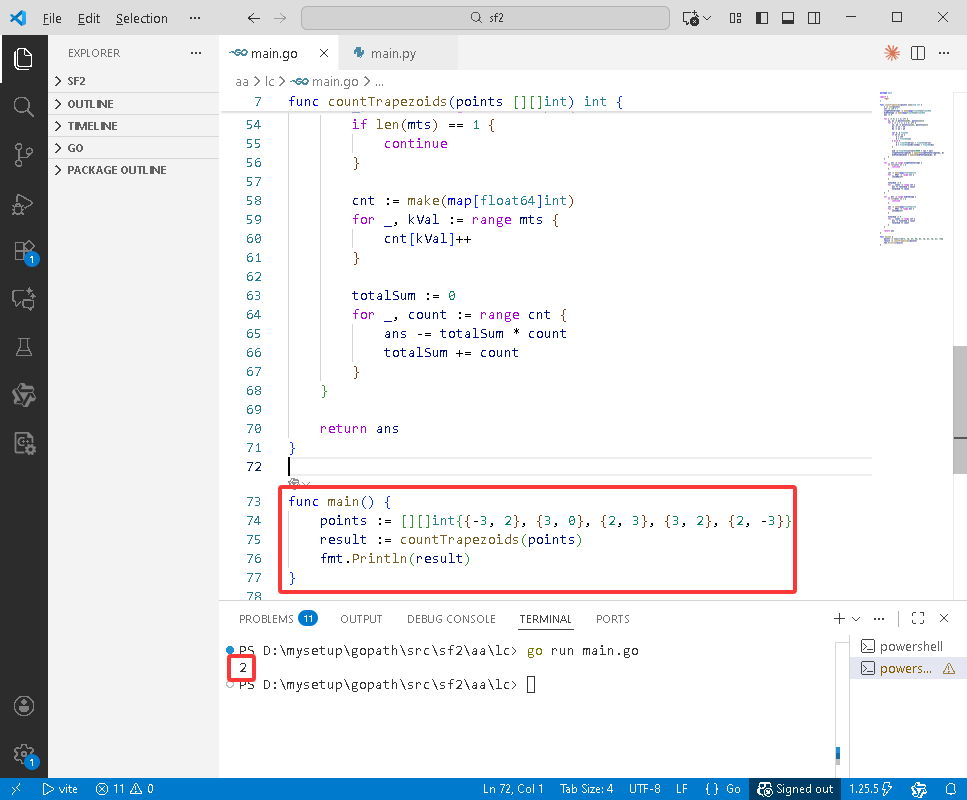Open the Edit menu
967x800 pixels.
89,19
